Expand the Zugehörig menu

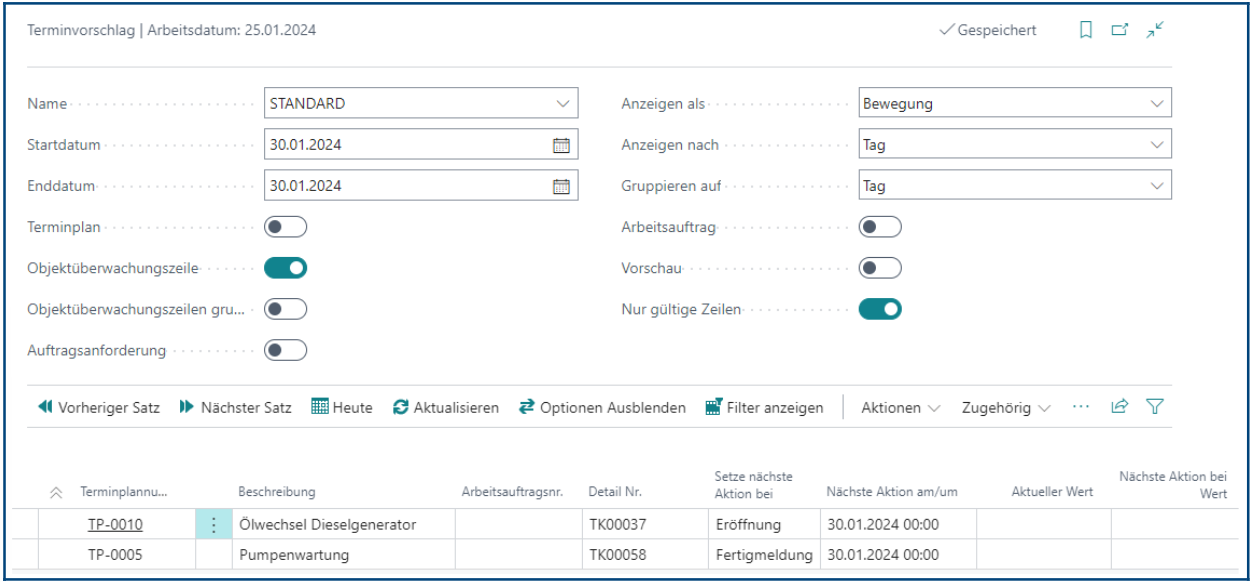[x=1006, y=408]
